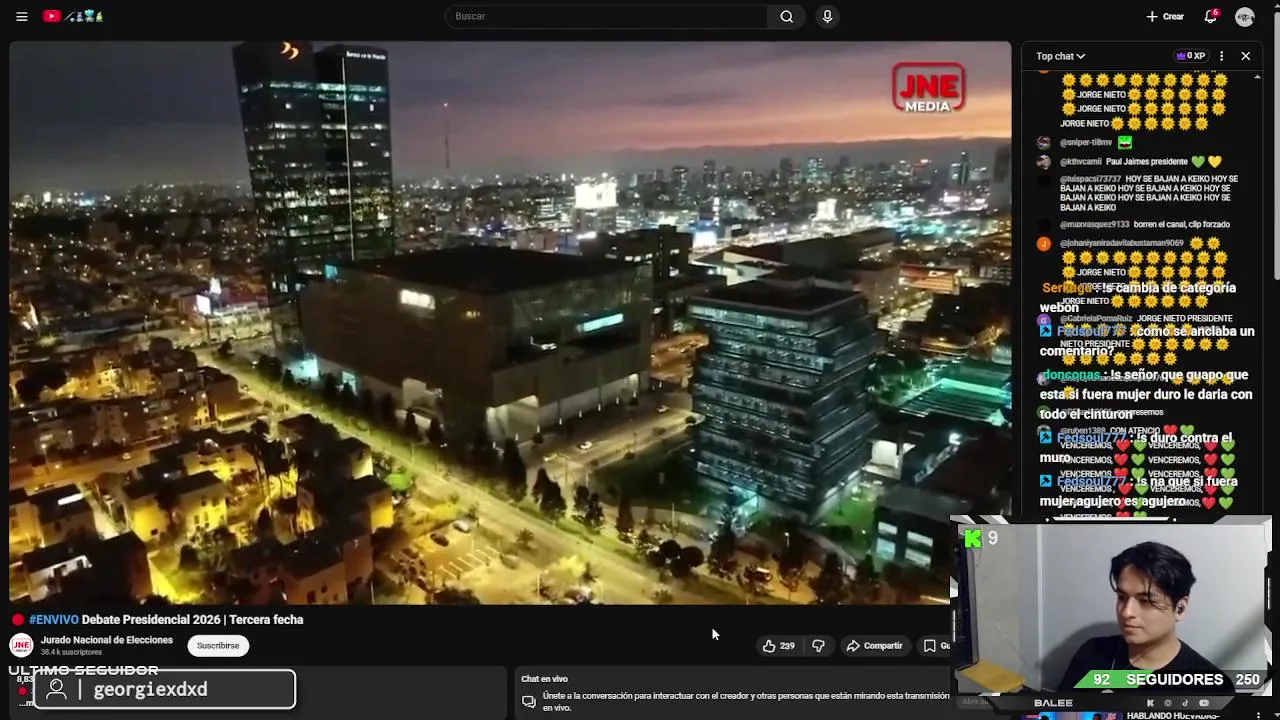1280x720 pixels.
Task: Subscribe with the Suscribirse button
Action: [x=218, y=646]
